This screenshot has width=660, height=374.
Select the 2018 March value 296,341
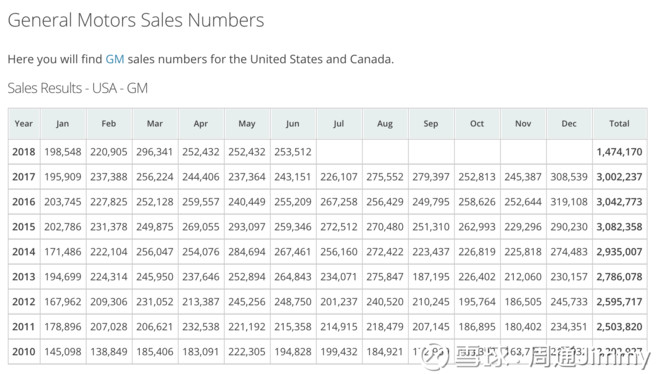point(155,152)
